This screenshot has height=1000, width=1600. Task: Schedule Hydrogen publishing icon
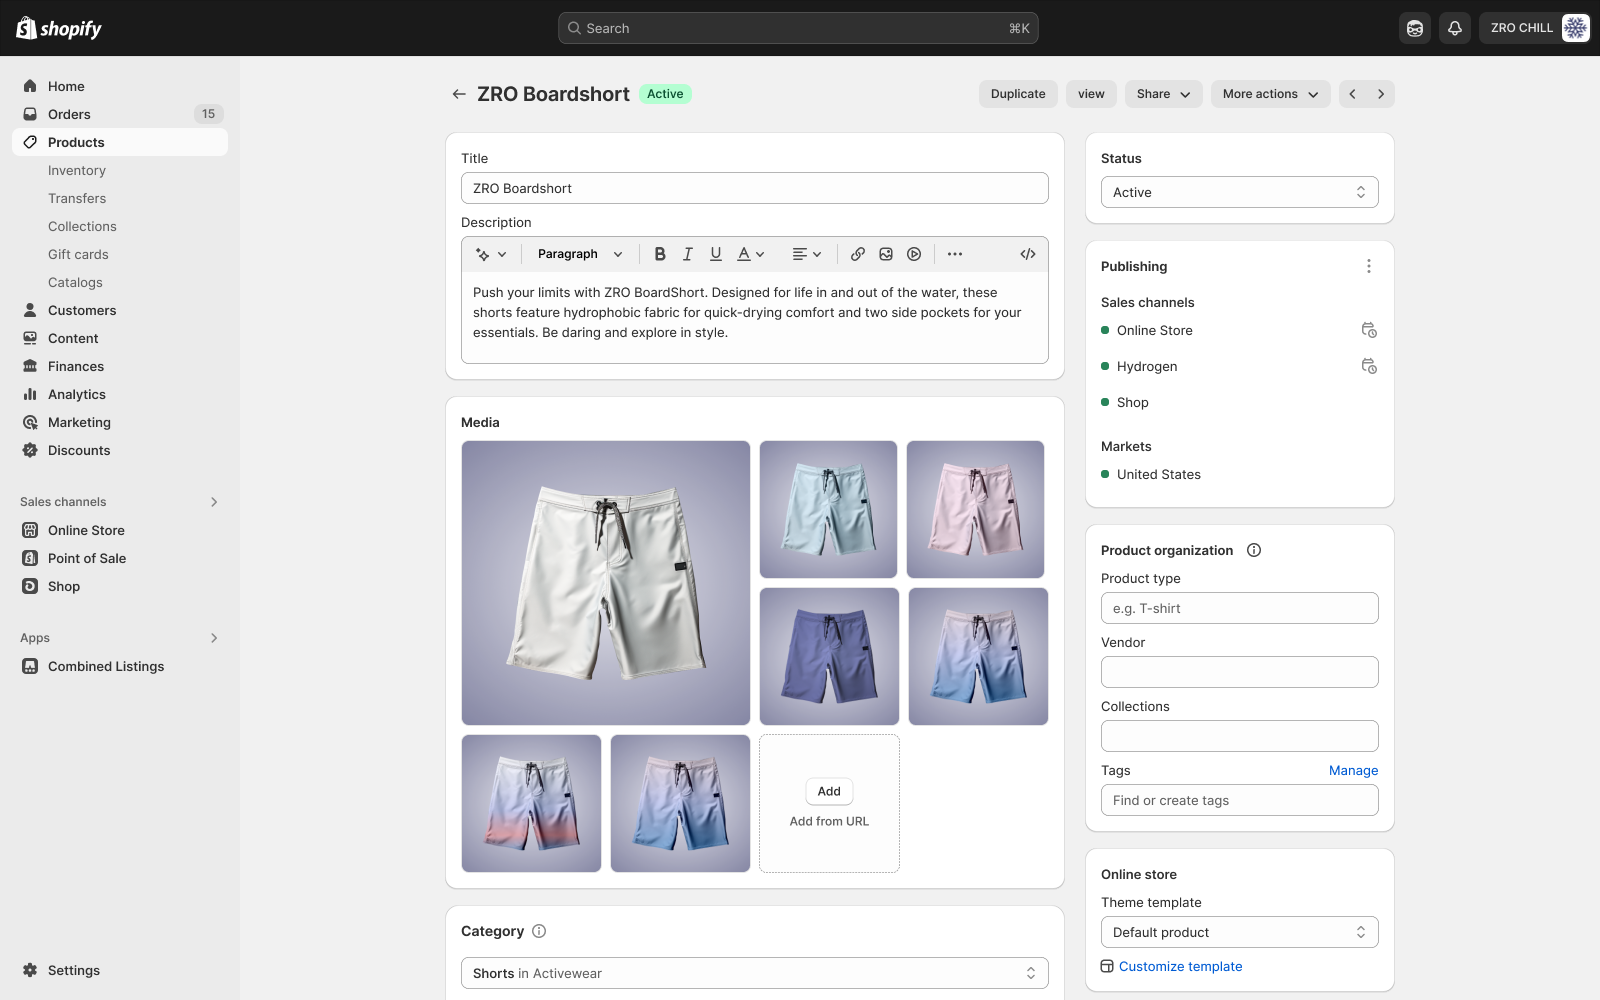(1369, 366)
